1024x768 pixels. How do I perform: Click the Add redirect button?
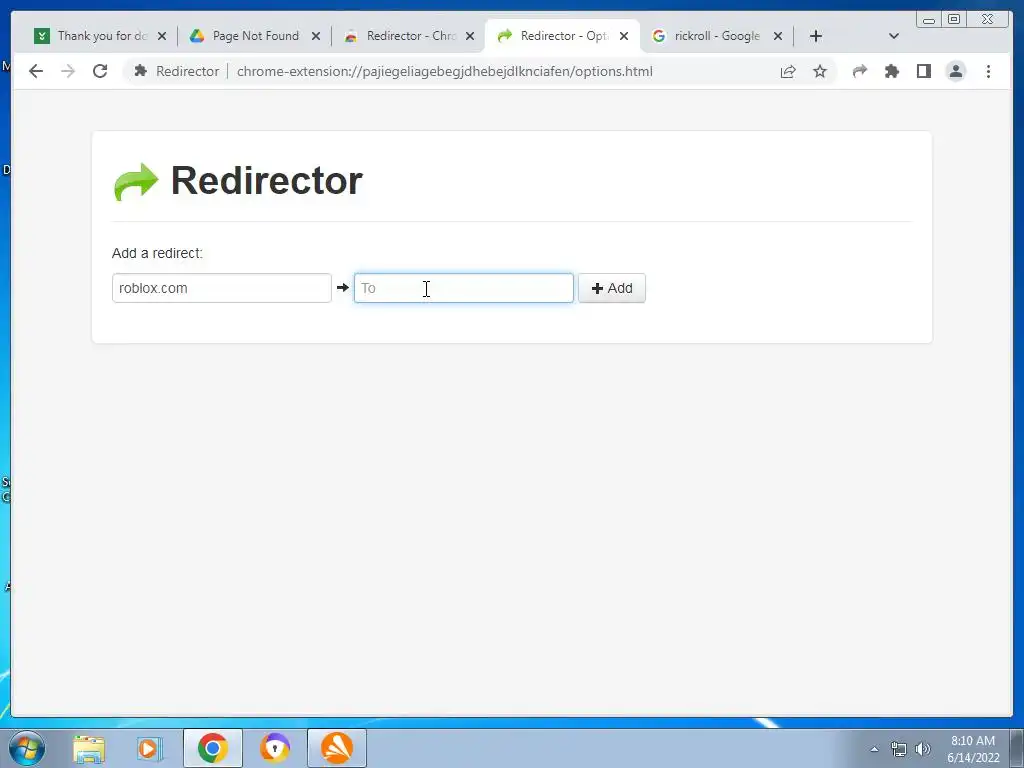(x=611, y=288)
